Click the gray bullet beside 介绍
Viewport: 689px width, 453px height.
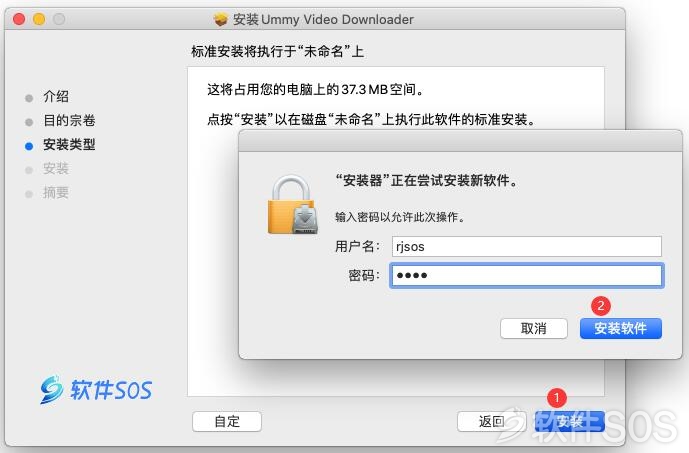tap(29, 98)
